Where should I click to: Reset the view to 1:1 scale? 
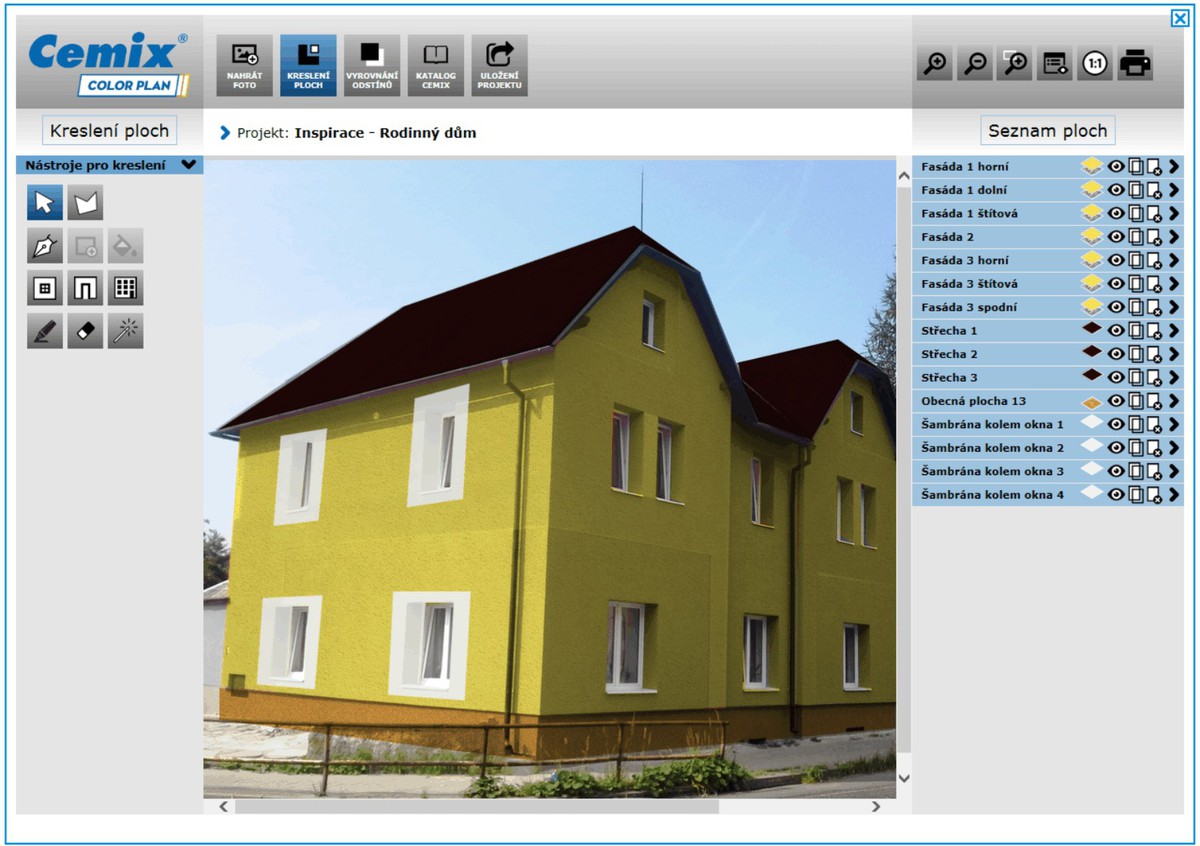pos(1095,64)
